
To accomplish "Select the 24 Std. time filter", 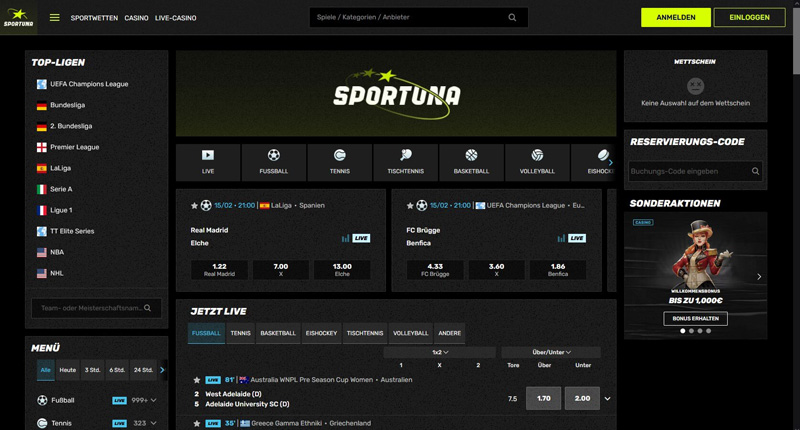I will 143,370.
